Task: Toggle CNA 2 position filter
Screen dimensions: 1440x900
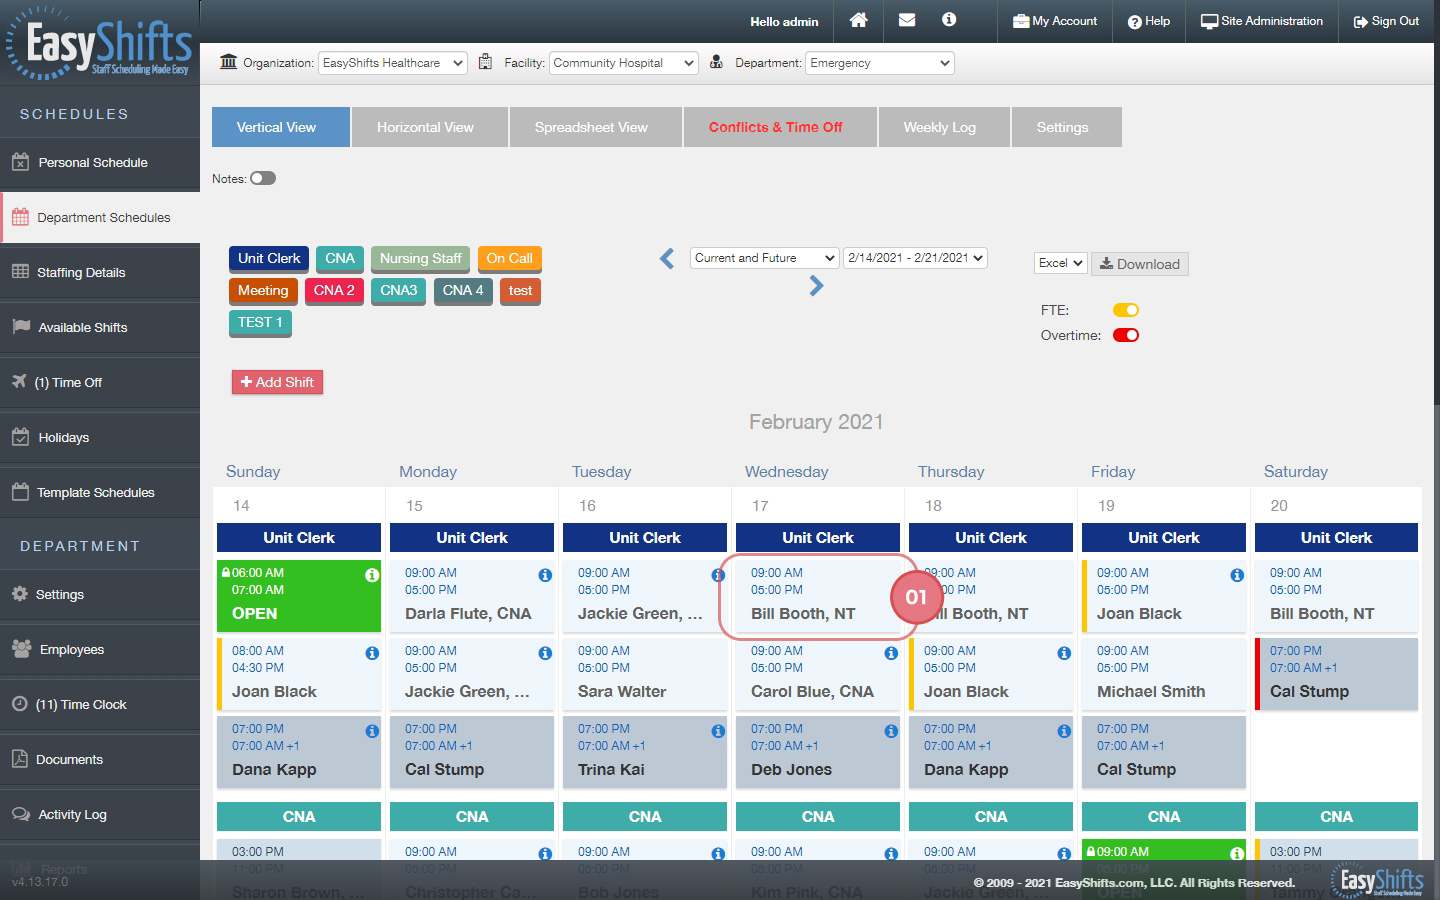Action: [334, 291]
